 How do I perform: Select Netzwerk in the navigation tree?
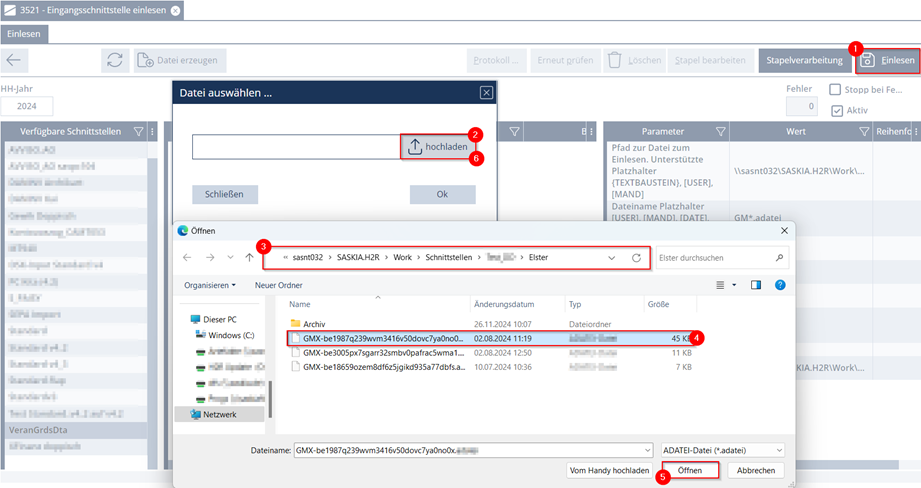(x=219, y=413)
